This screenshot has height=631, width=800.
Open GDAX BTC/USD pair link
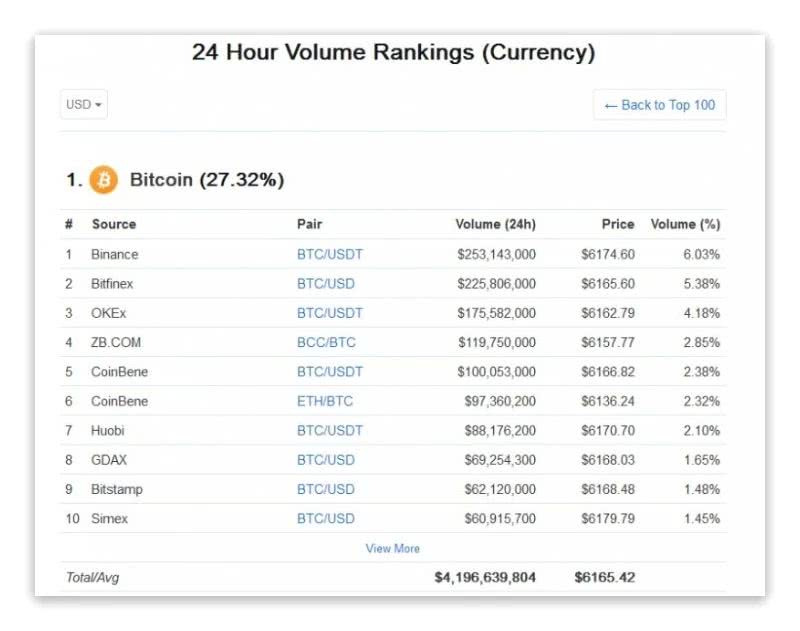326,460
